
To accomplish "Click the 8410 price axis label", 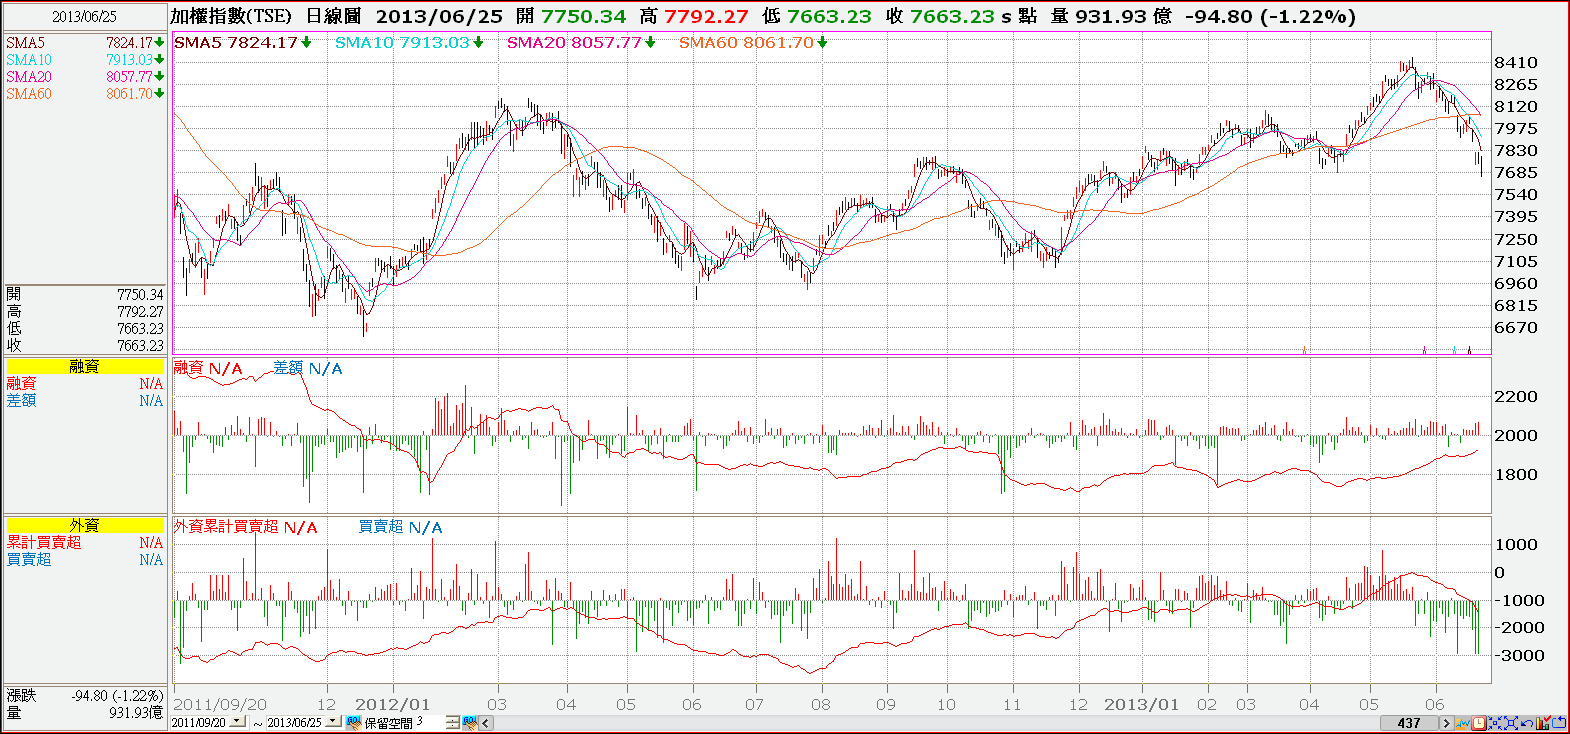I will (1516, 62).
